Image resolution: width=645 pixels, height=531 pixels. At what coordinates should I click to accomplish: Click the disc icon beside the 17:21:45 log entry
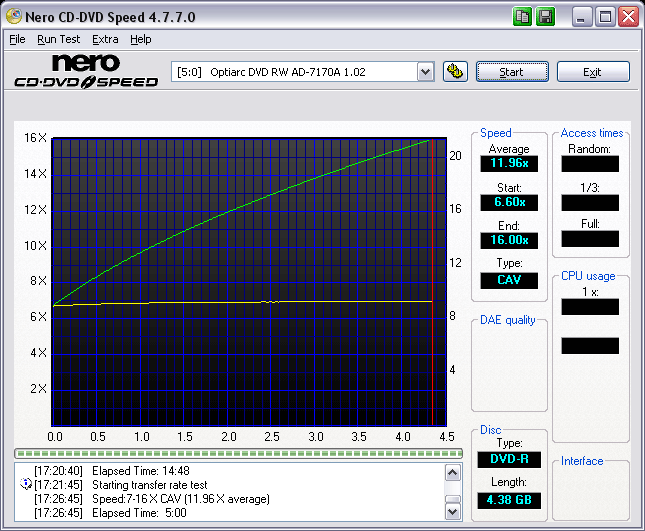26,484
